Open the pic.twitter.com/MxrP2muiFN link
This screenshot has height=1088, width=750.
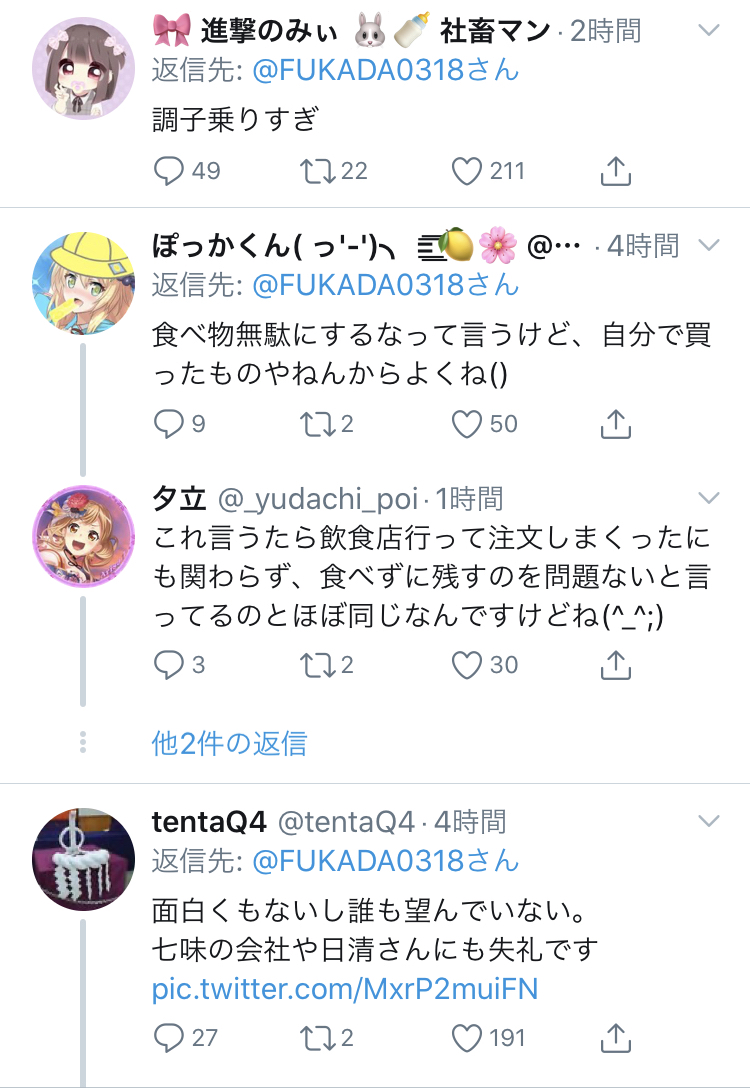pos(345,989)
